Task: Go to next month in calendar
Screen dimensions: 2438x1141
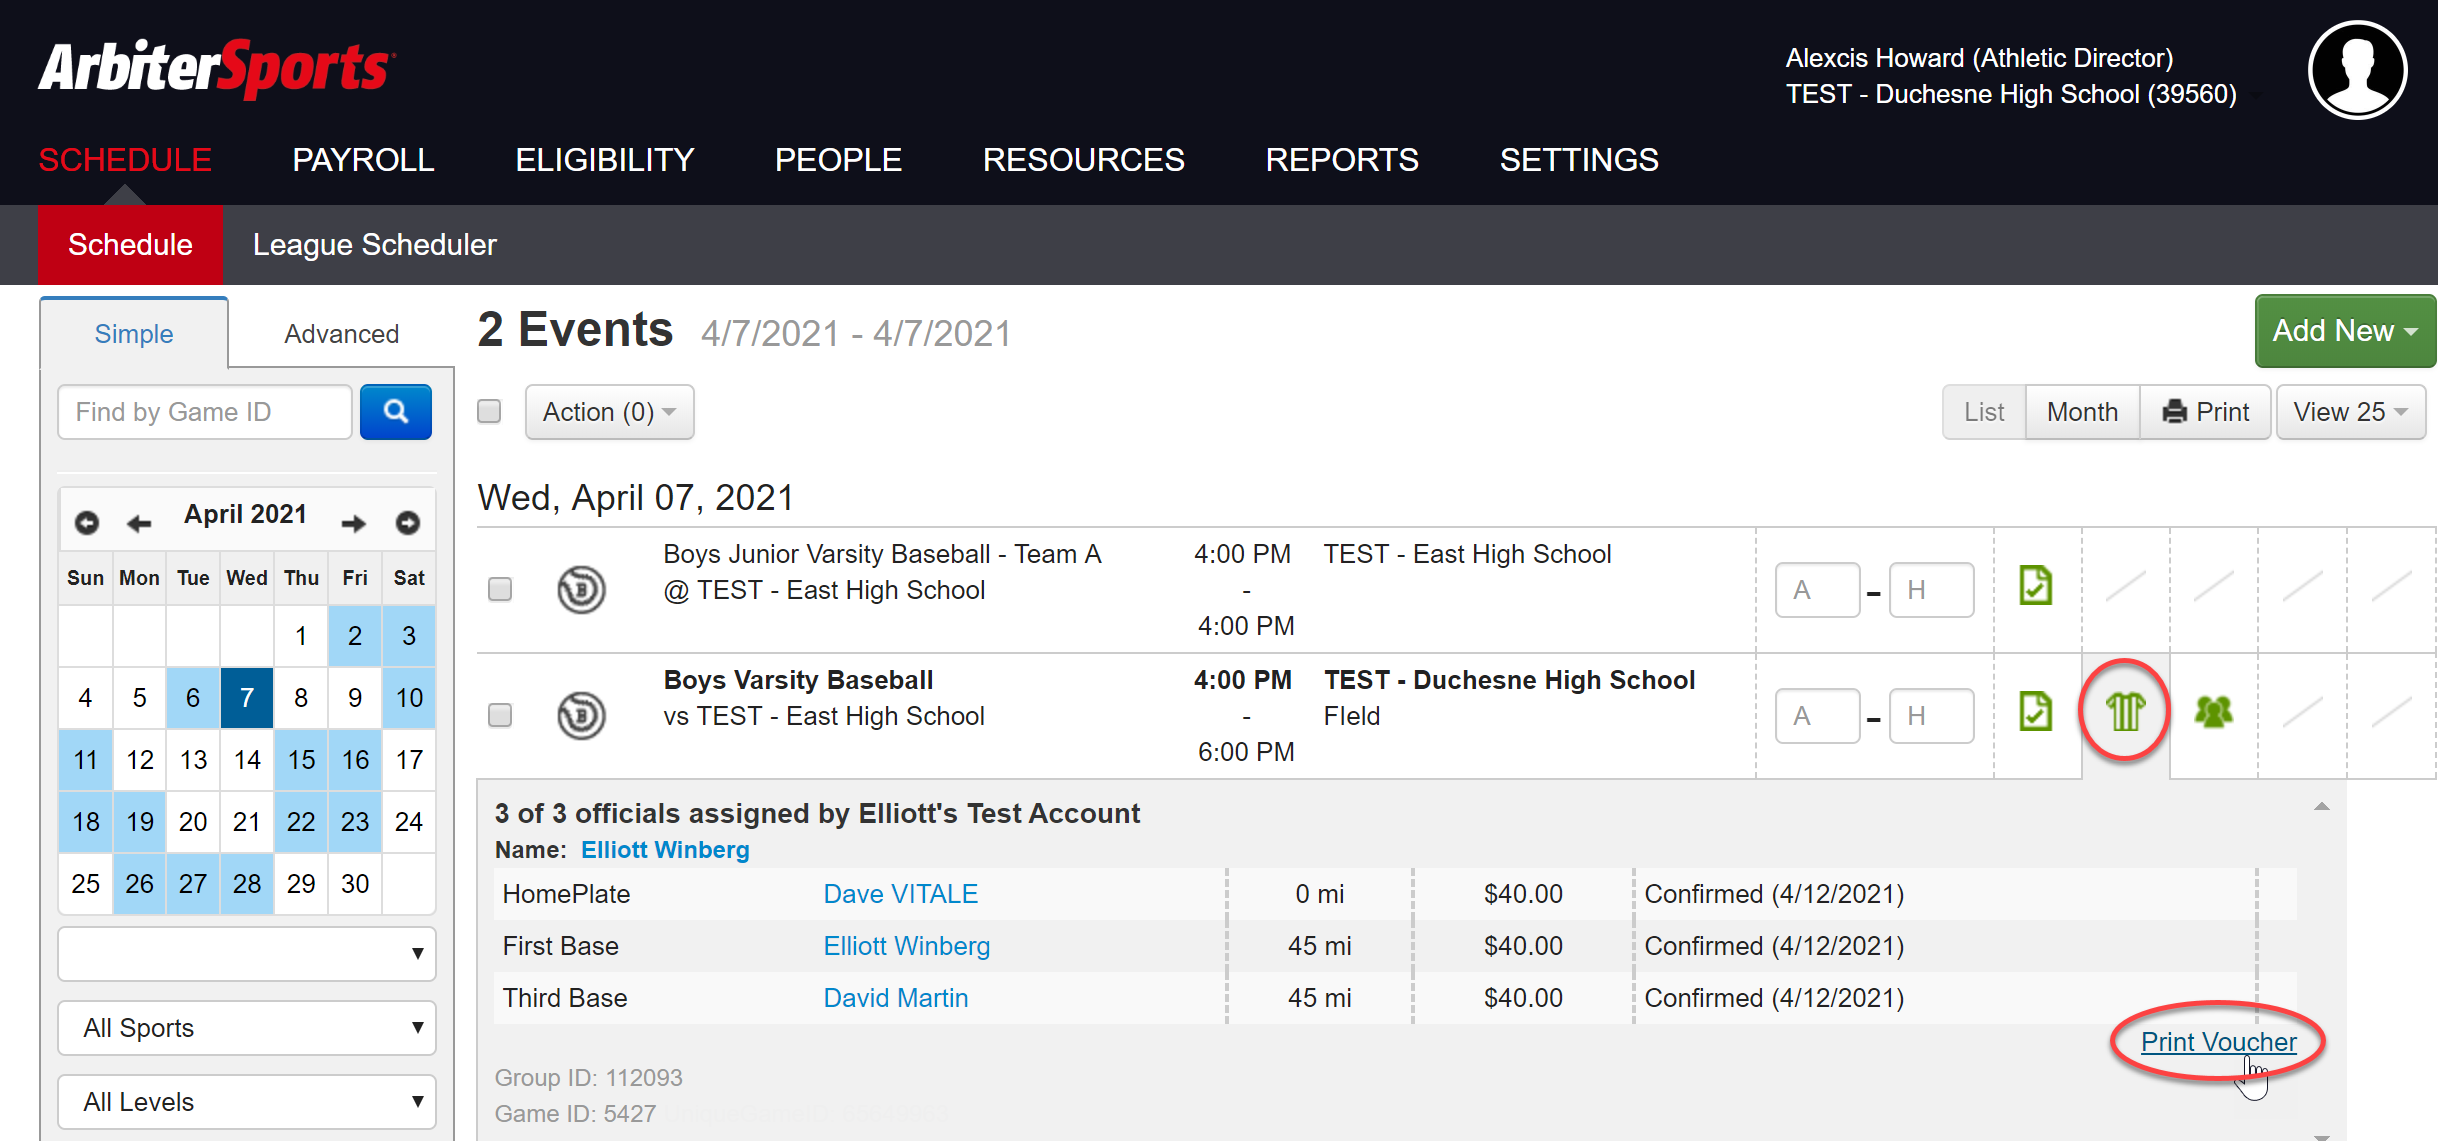Action: point(353,522)
